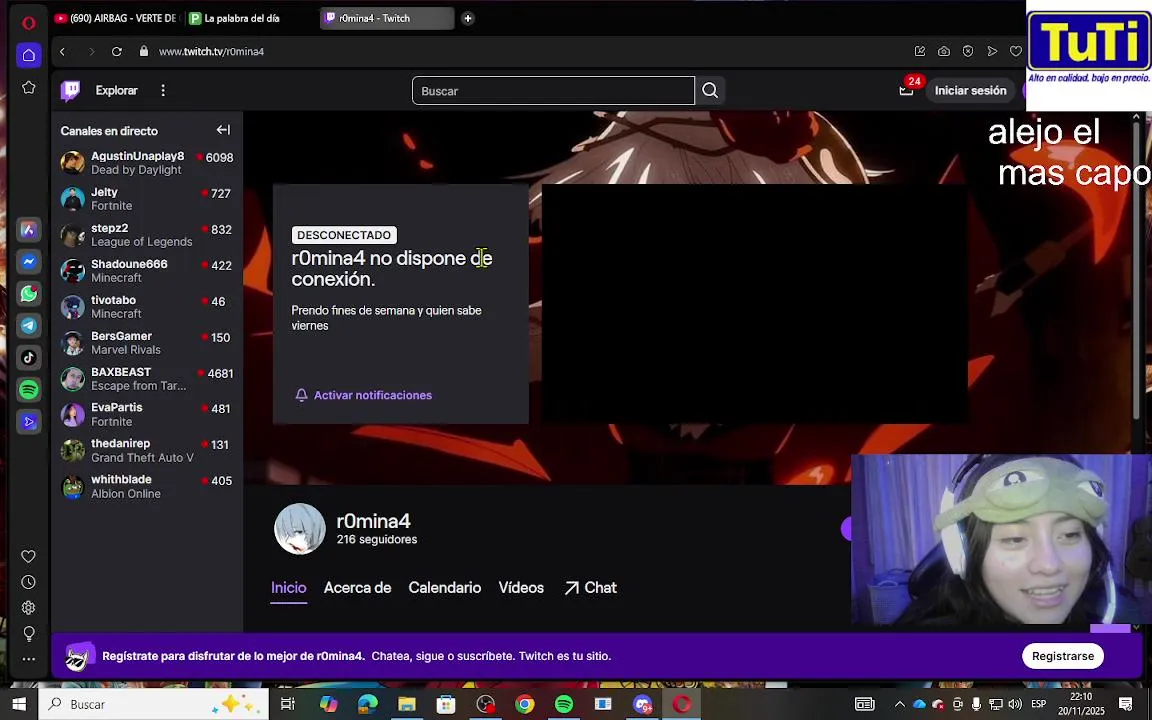Image resolution: width=1152 pixels, height=720 pixels.
Task: Click the address bar pinboard edit icon
Action: 920,51
